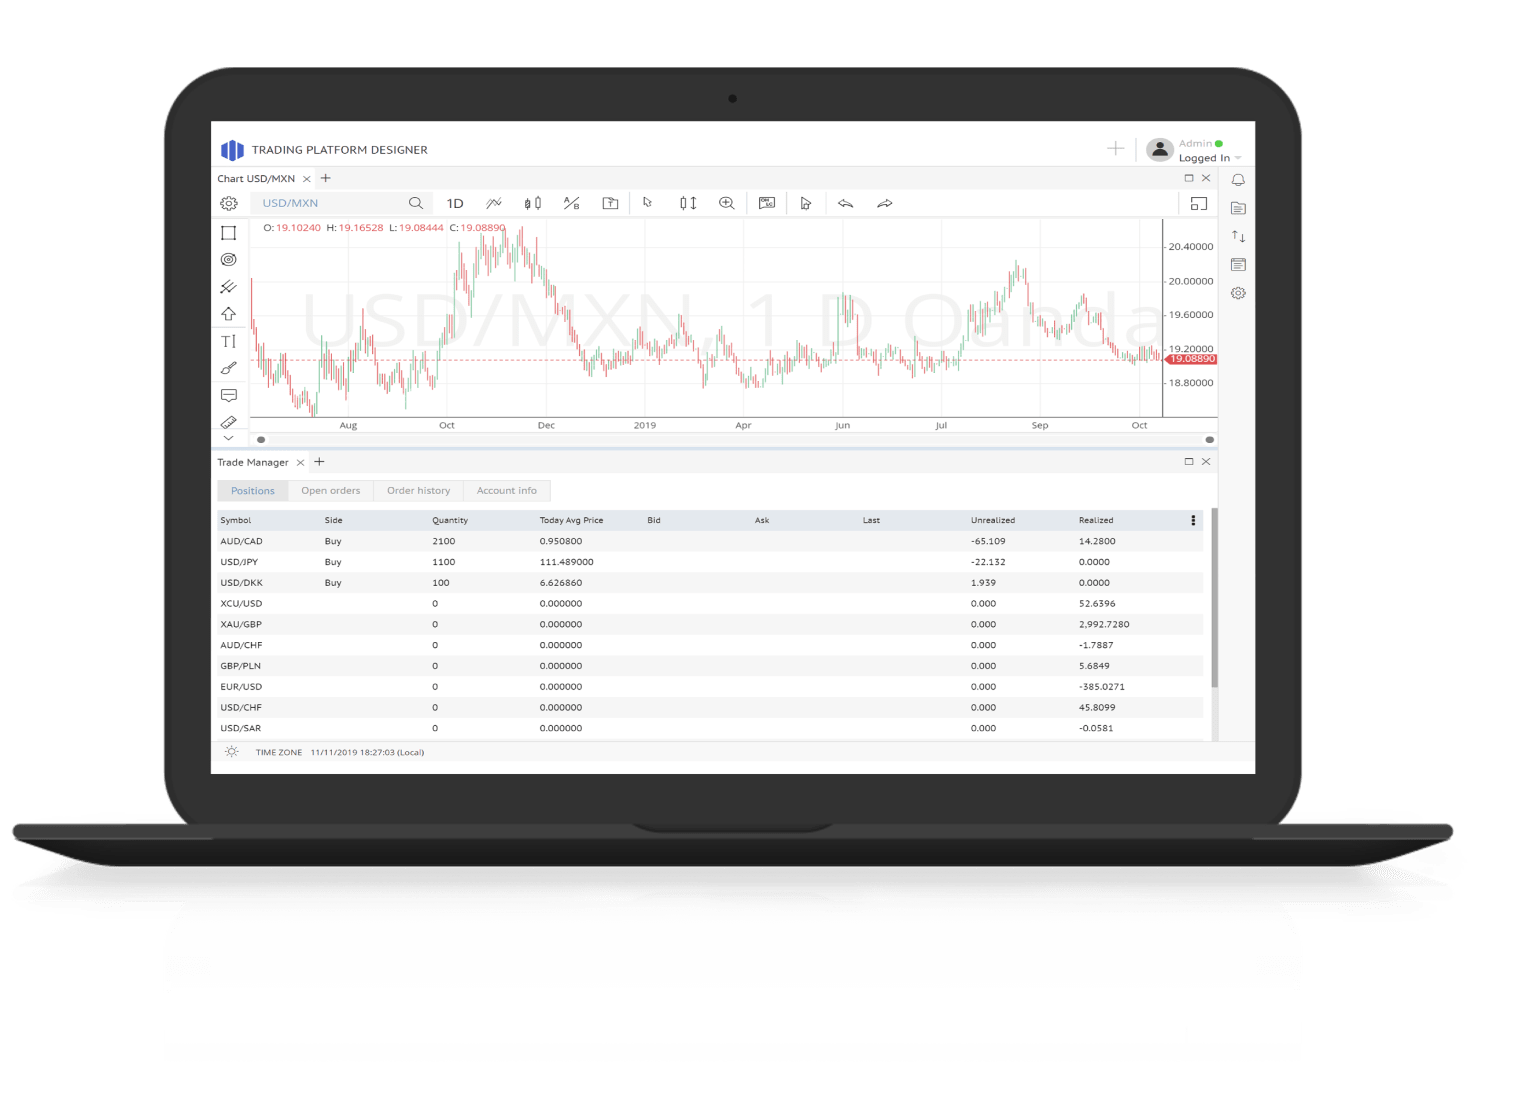This screenshot has height=1094, width=1534.
Task: Undo last chart action
Action: (845, 203)
